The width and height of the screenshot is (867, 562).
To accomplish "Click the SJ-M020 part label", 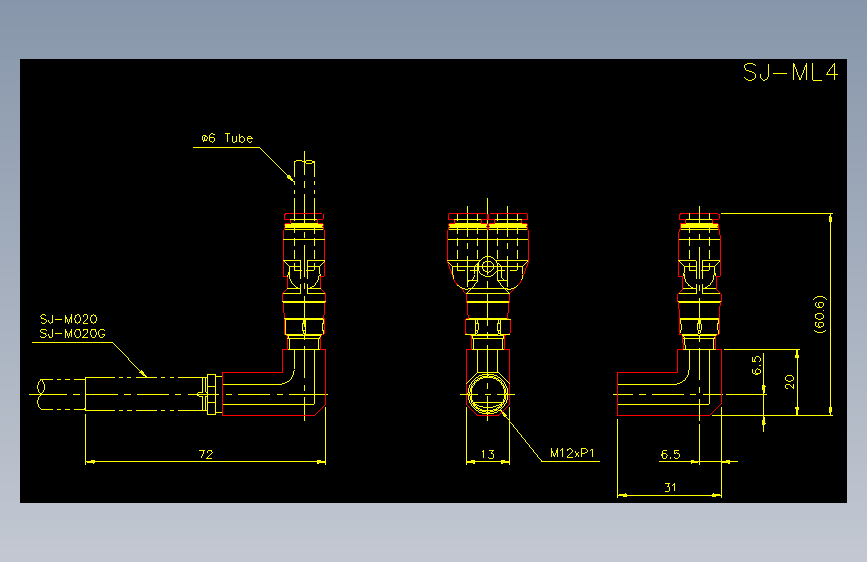I will point(69,319).
